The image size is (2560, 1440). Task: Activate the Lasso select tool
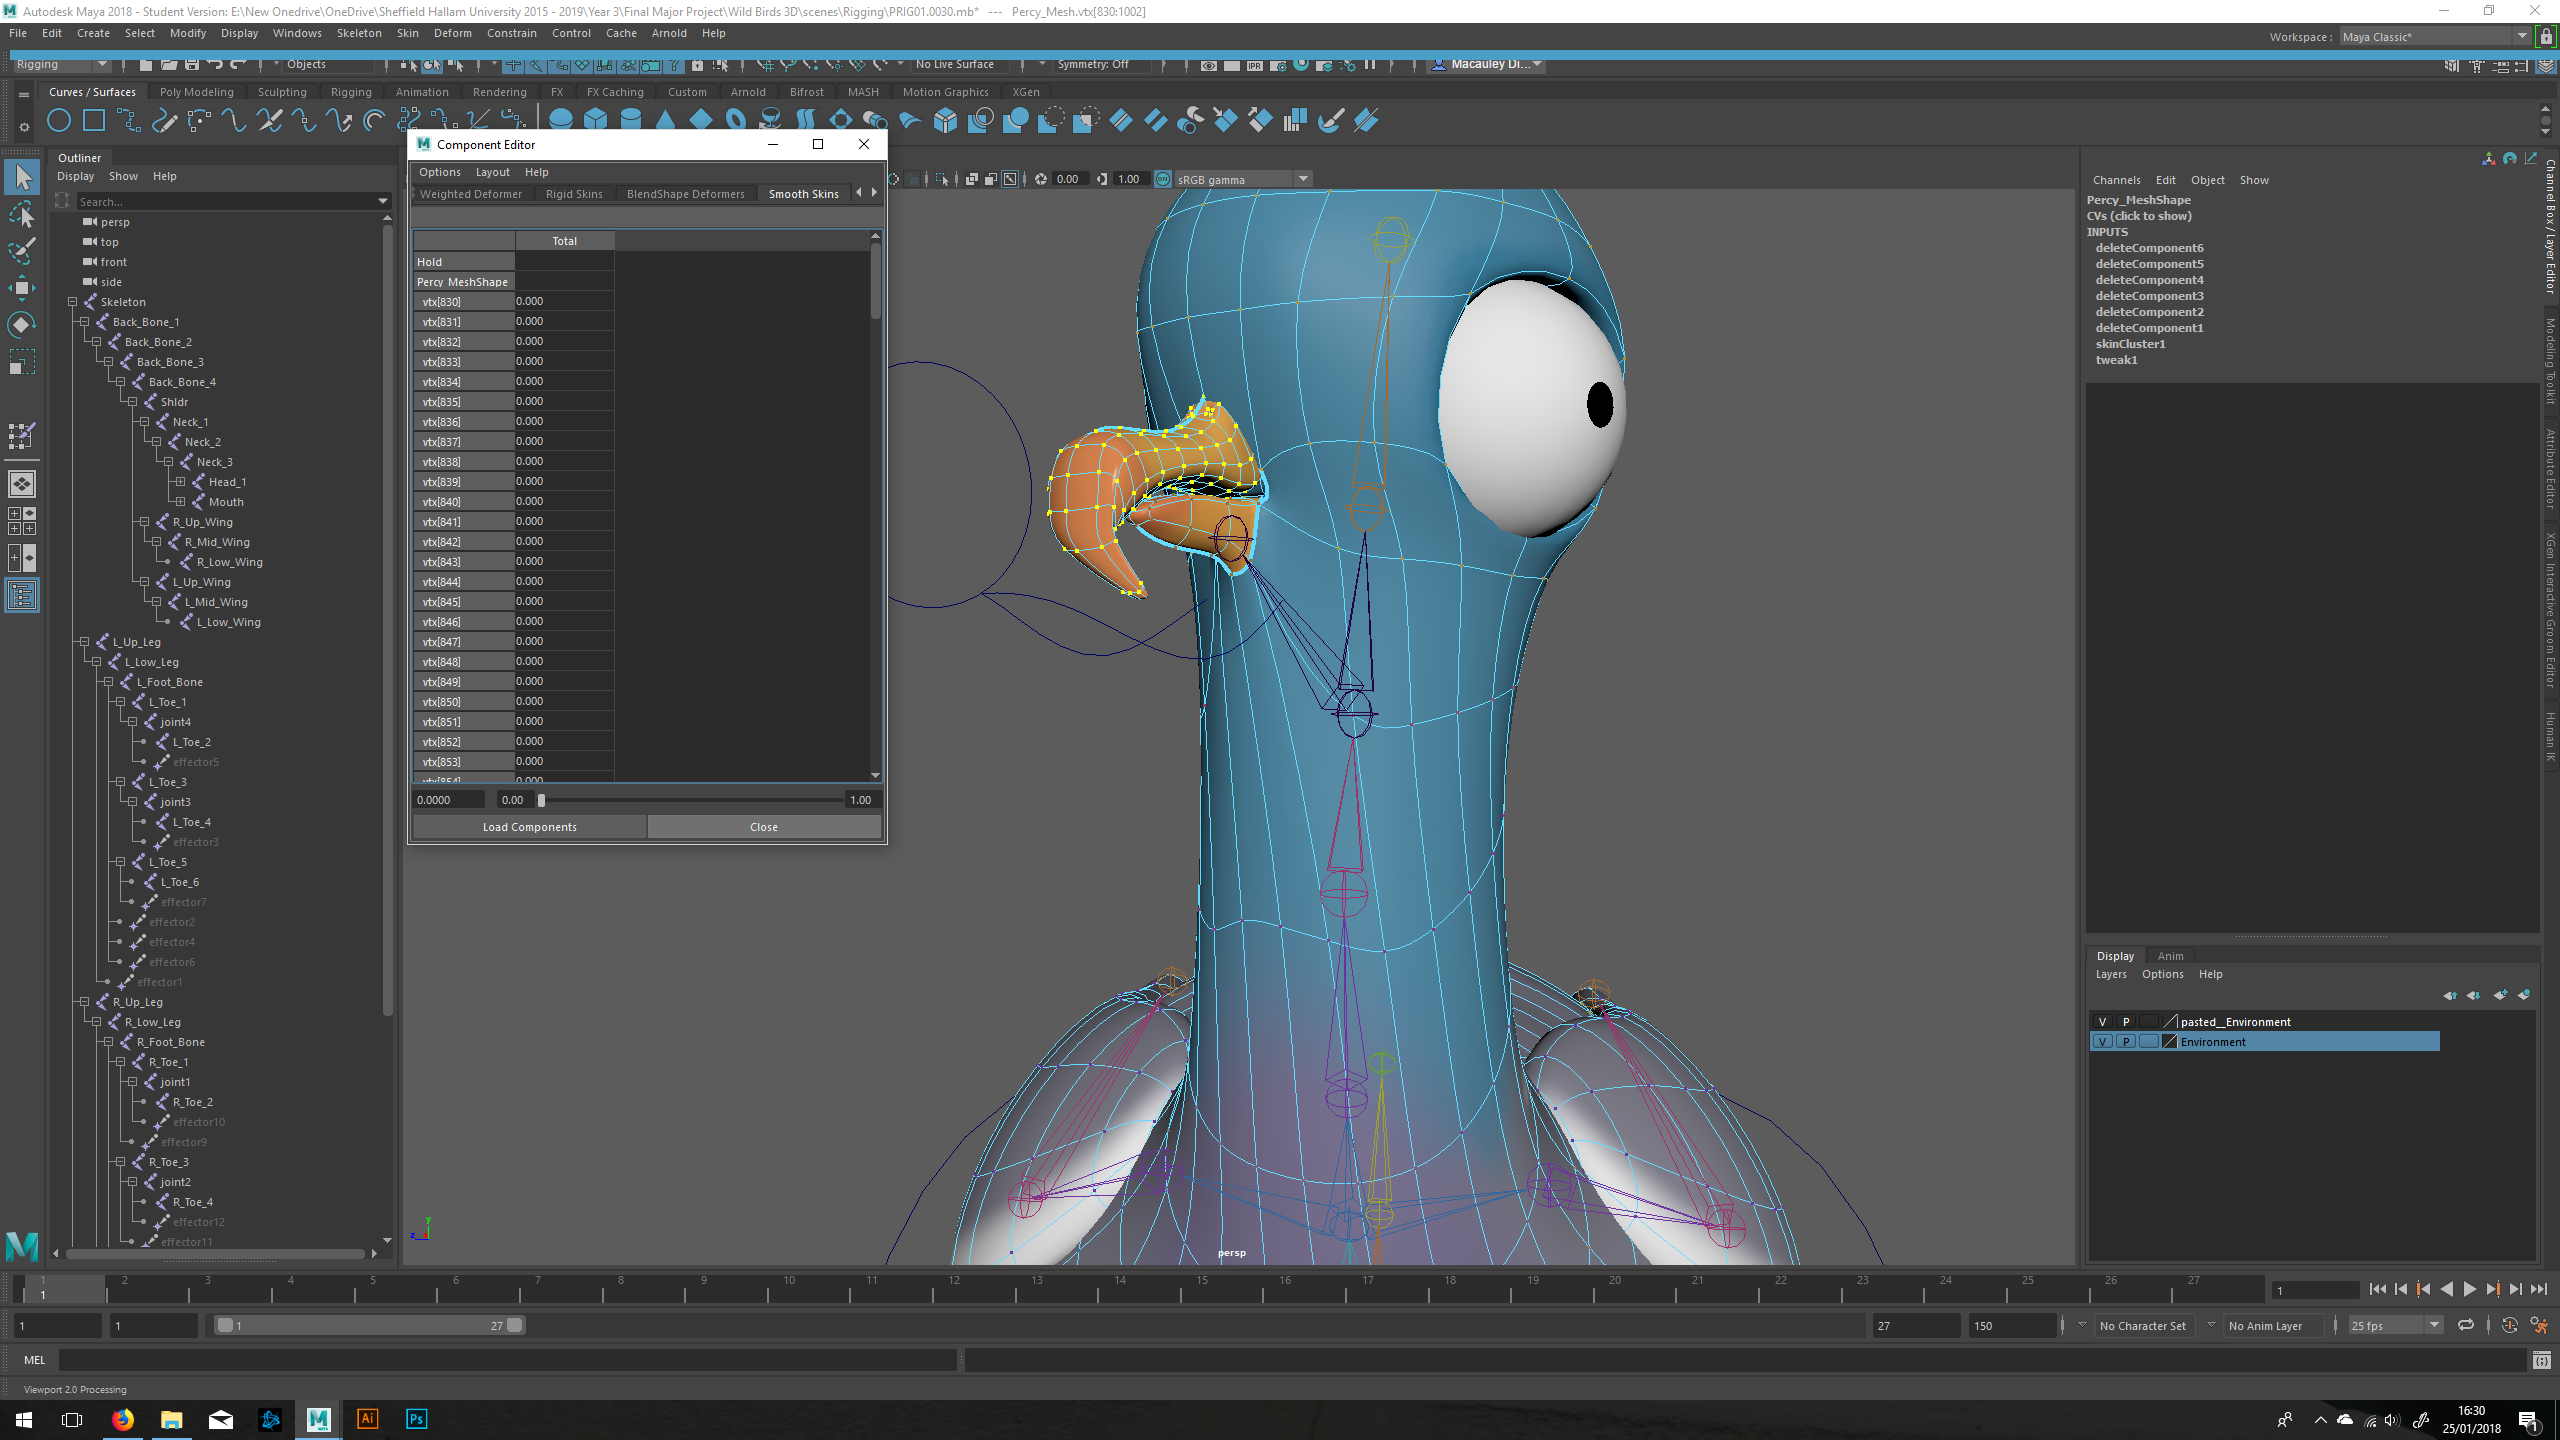[x=22, y=214]
